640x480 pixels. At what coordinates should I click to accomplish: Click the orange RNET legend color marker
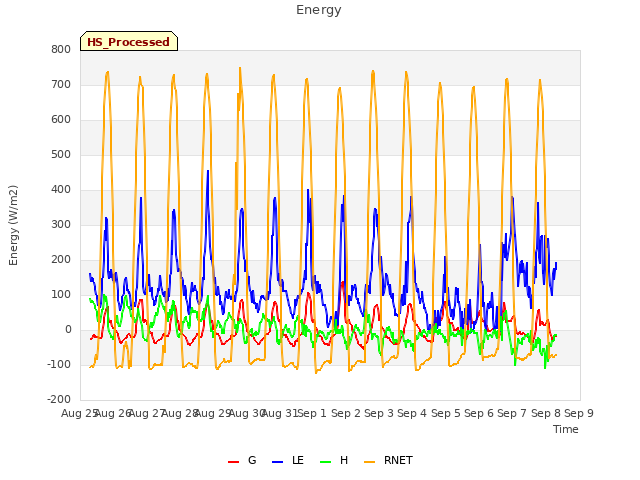369,462
